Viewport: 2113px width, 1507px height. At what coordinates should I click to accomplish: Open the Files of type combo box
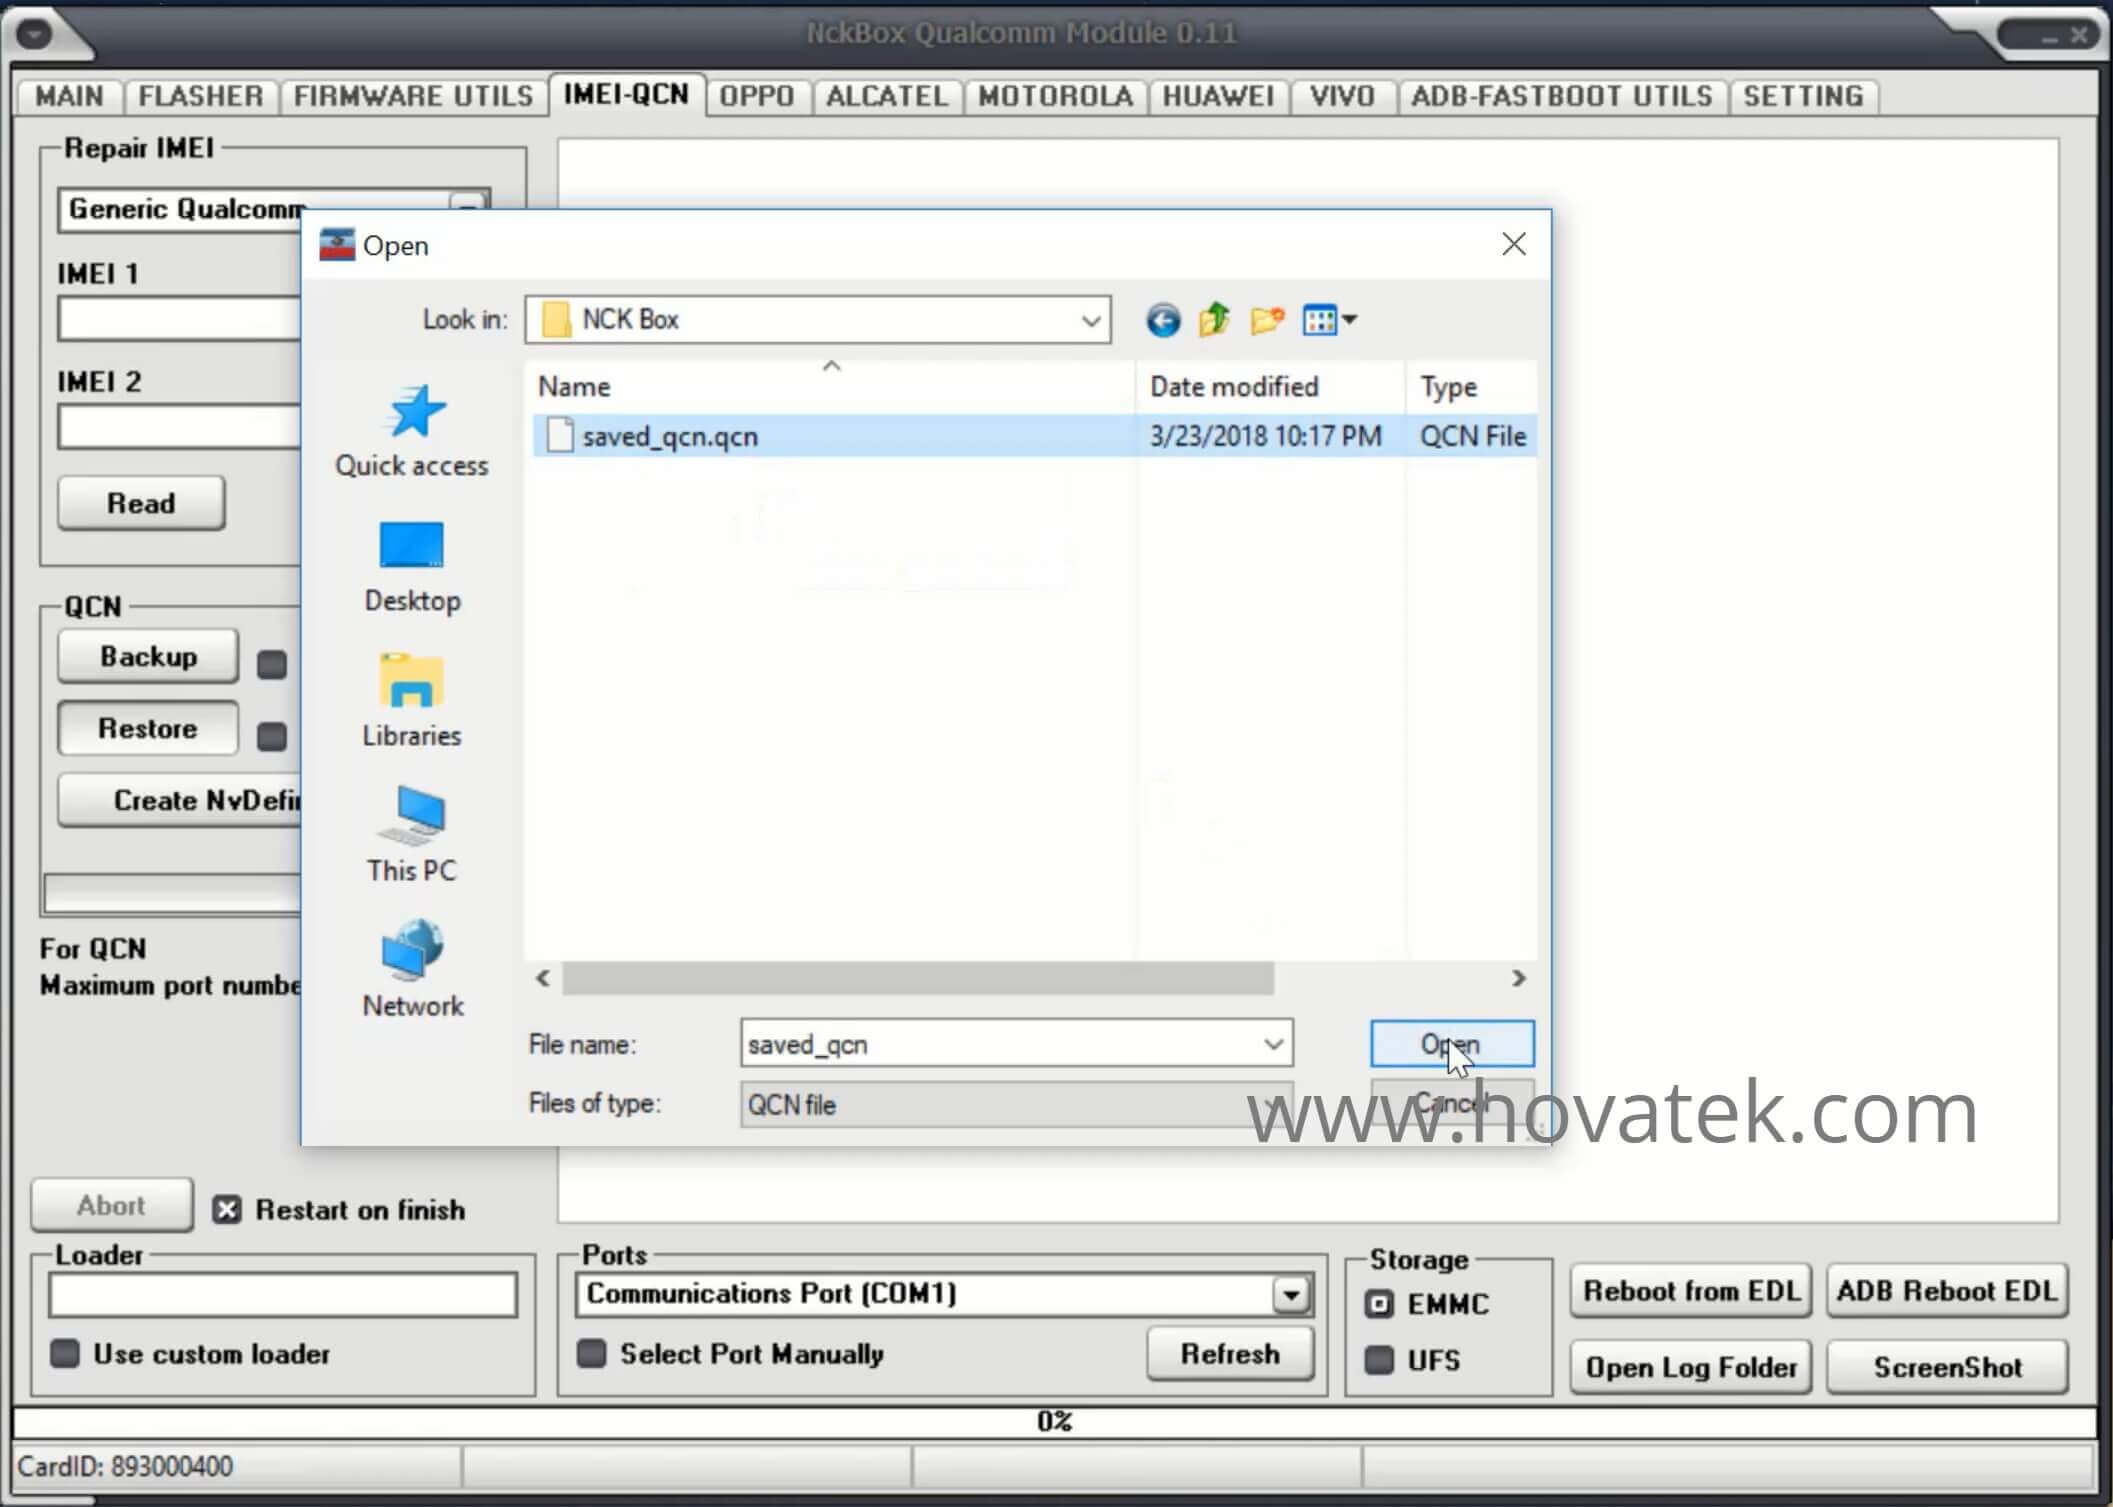(1016, 1105)
